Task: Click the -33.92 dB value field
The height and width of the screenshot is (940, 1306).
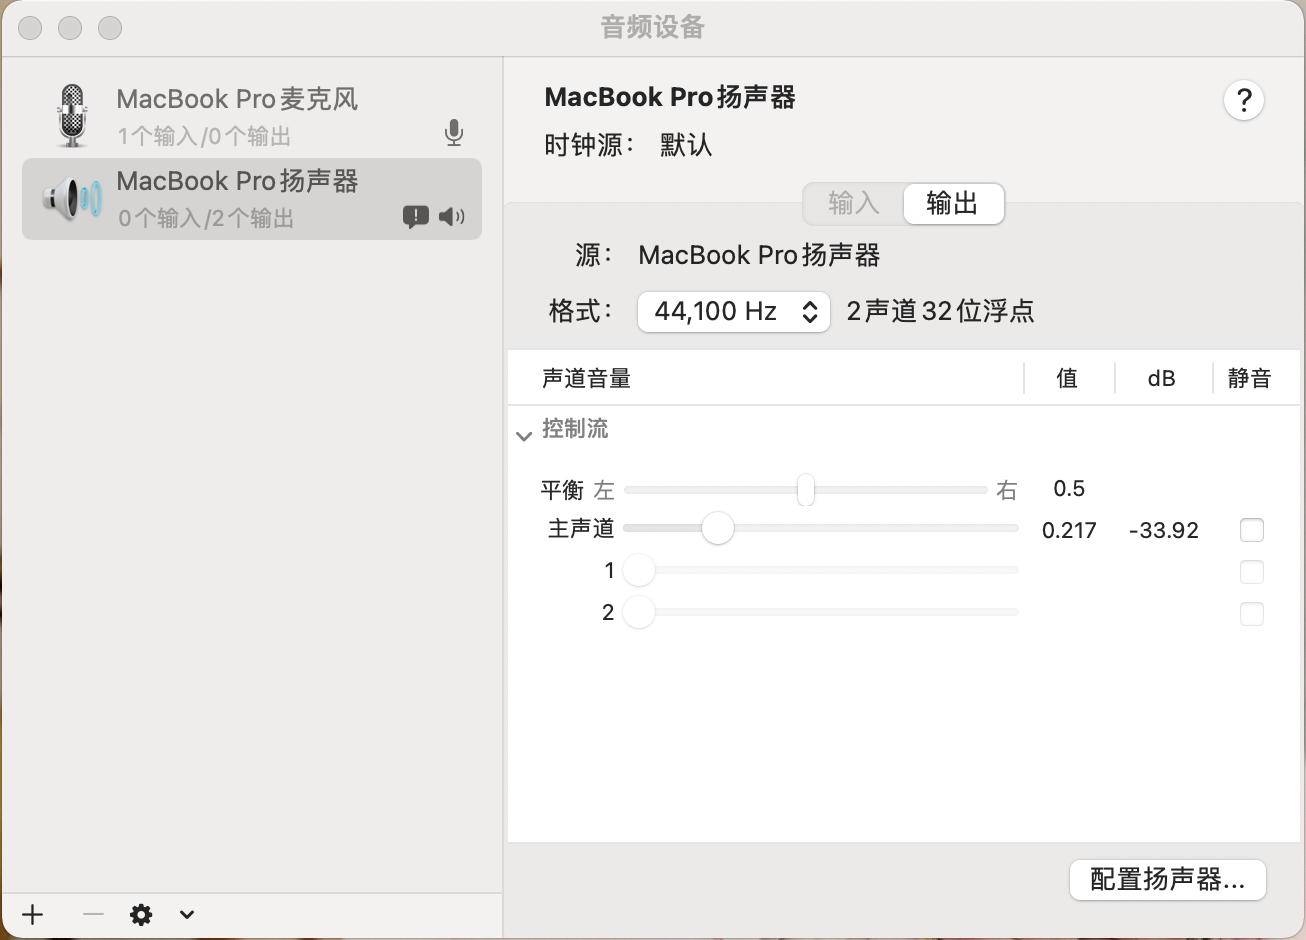Action: click(1163, 531)
